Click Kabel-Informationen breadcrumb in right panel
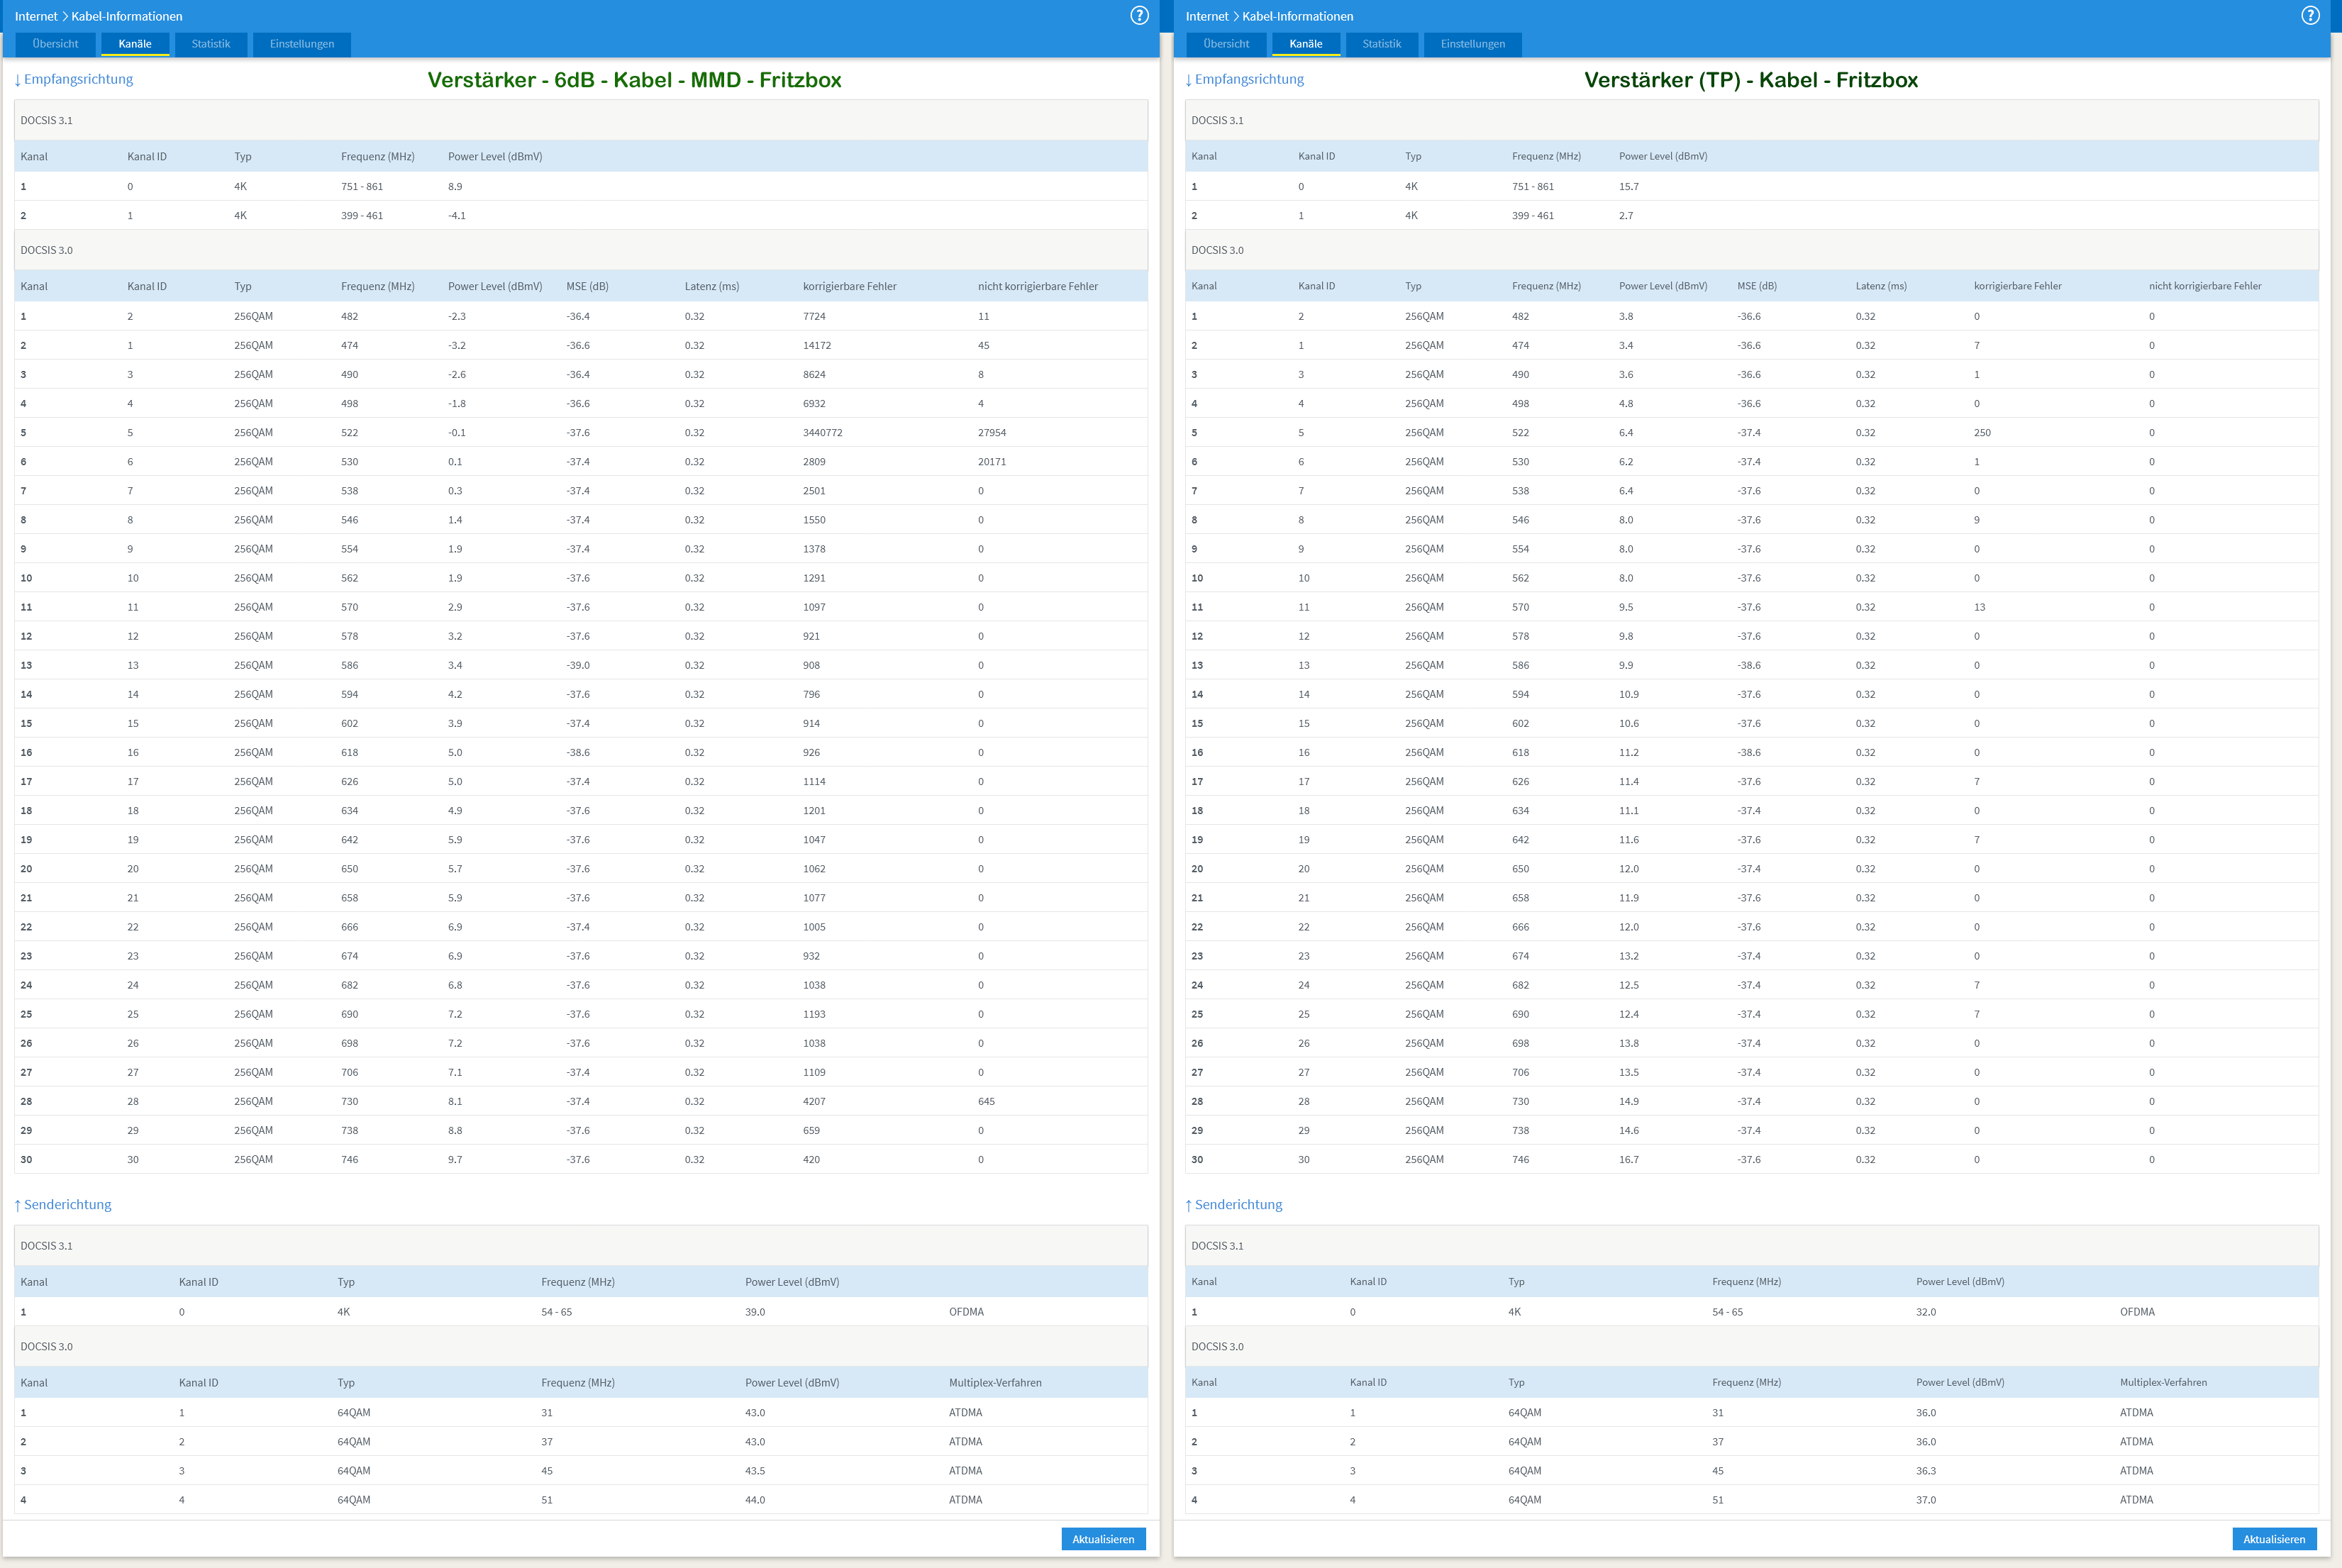This screenshot has width=2342, height=1568. tap(1297, 16)
